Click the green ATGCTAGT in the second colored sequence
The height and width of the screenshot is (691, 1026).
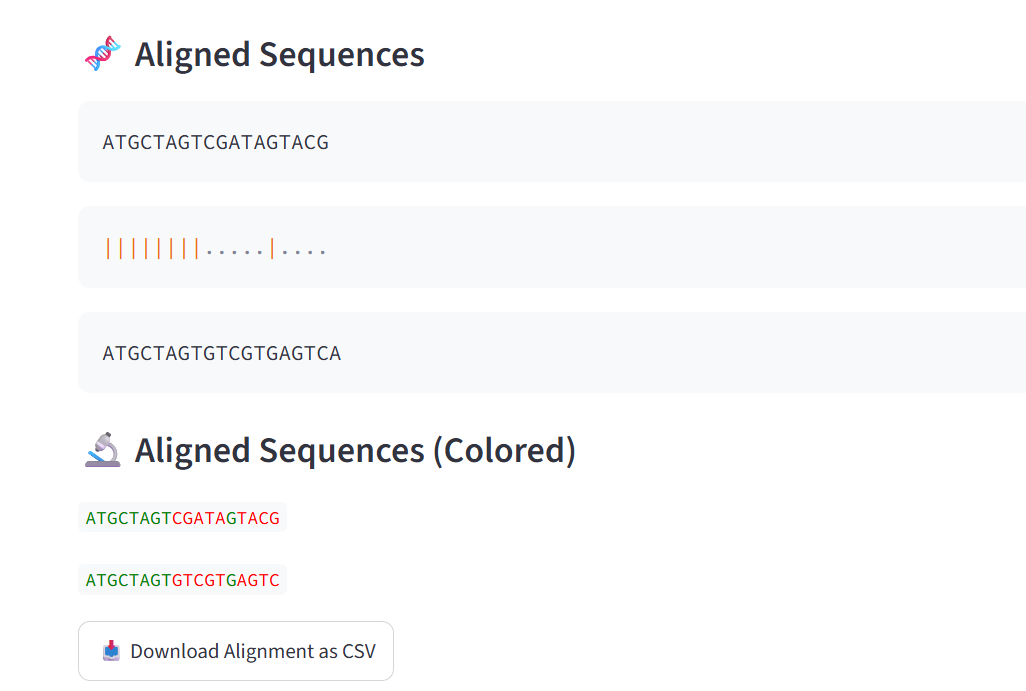point(128,580)
